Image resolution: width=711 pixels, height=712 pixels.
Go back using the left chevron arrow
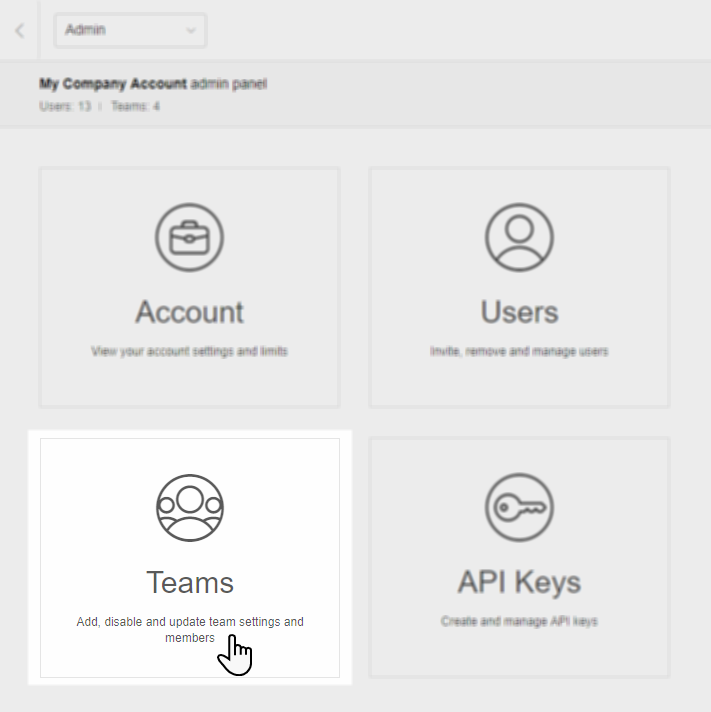coord(19,31)
